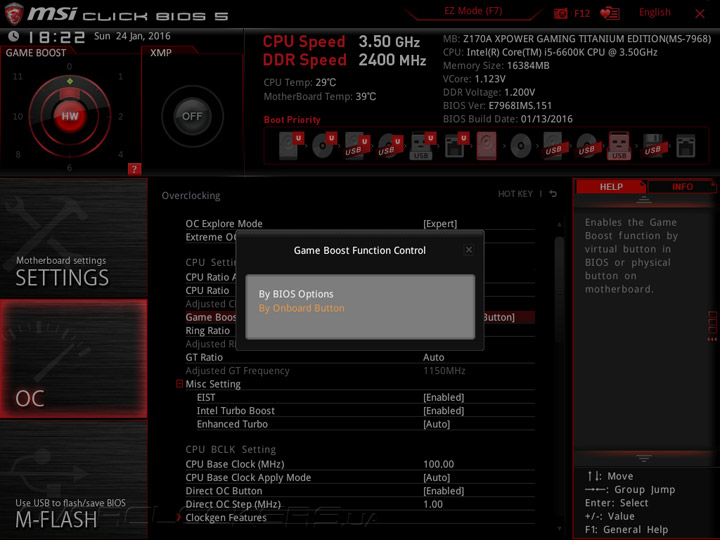Select the legacy USB hard disk boot icon
This screenshot has height=540, width=720.
coord(554,146)
